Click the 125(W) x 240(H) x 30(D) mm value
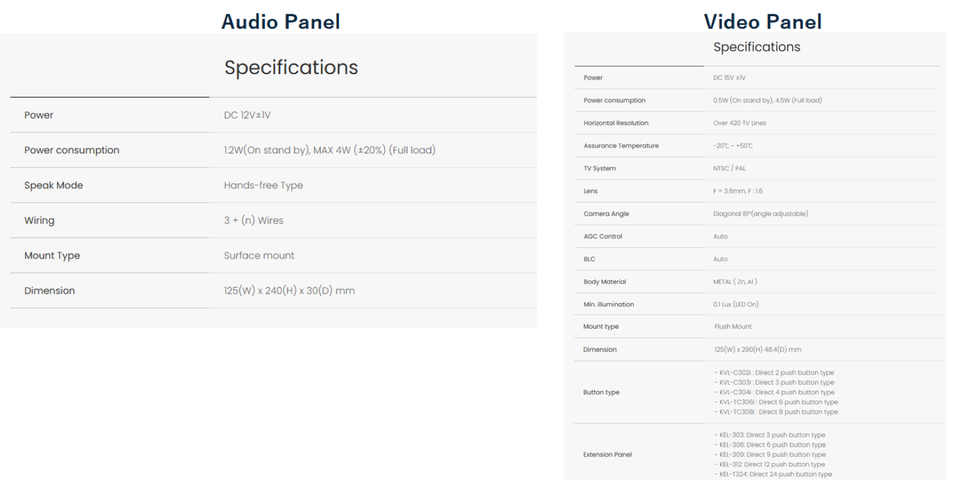This screenshot has width=960, height=487. tap(289, 290)
